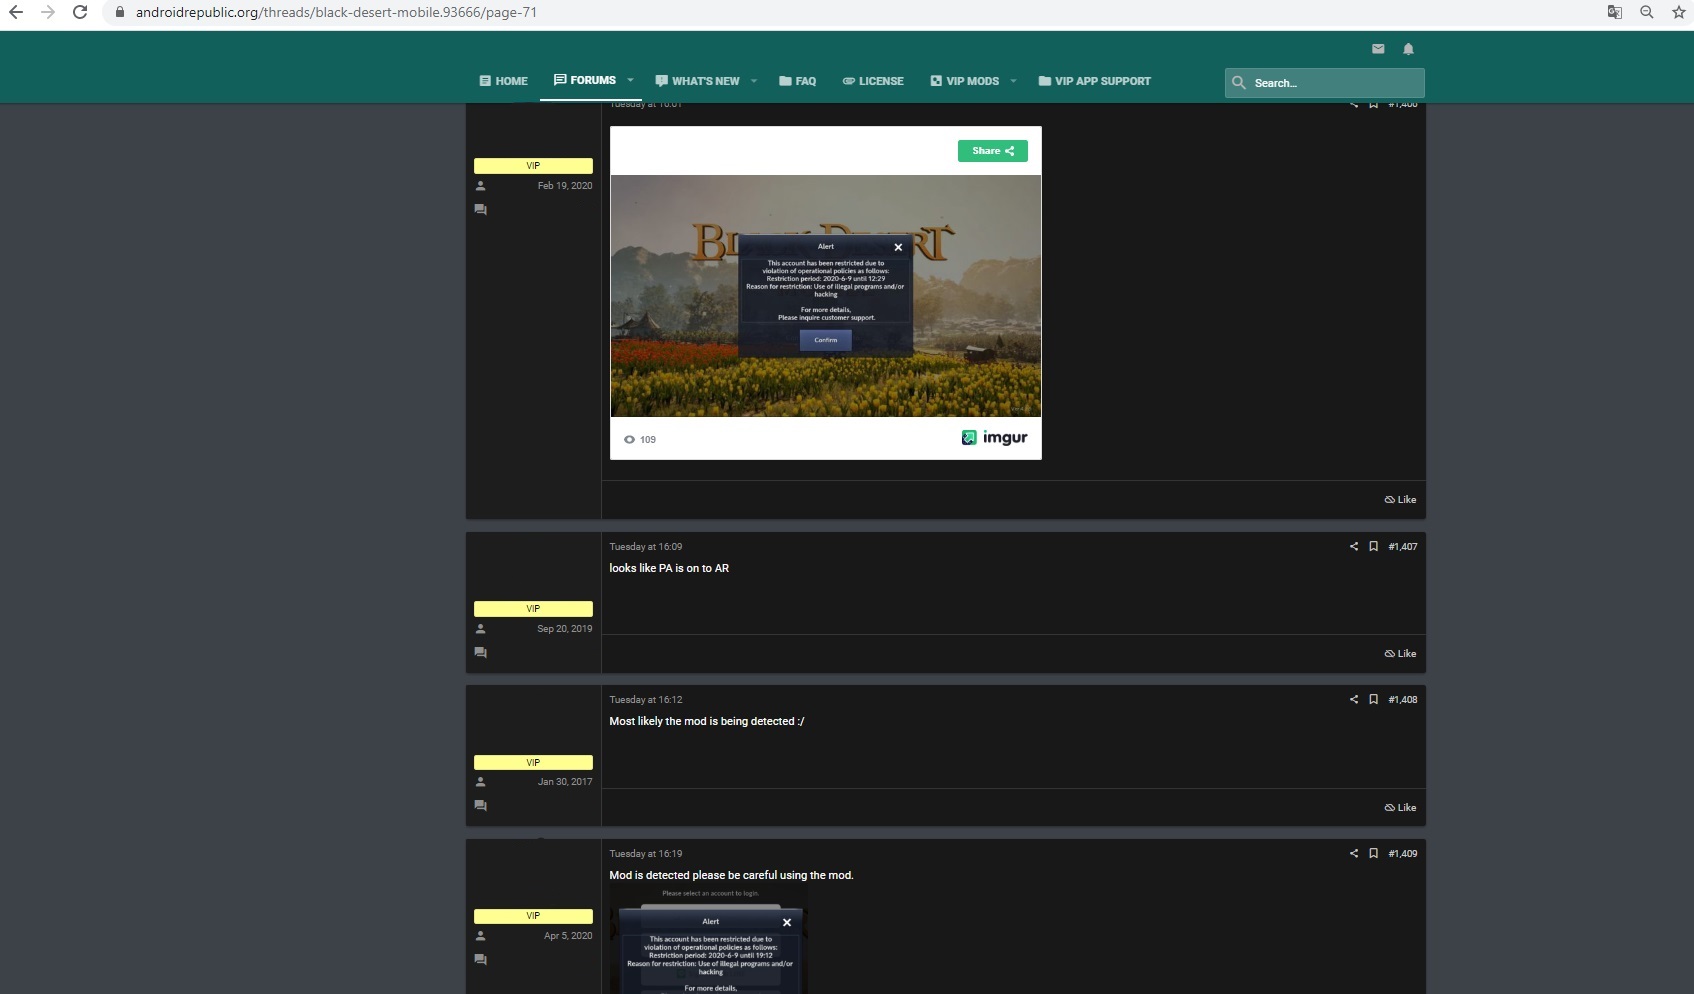Image resolution: width=1694 pixels, height=994 pixels.
Task: Click member icon beside Apr 5, 2020
Action: [480, 936]
